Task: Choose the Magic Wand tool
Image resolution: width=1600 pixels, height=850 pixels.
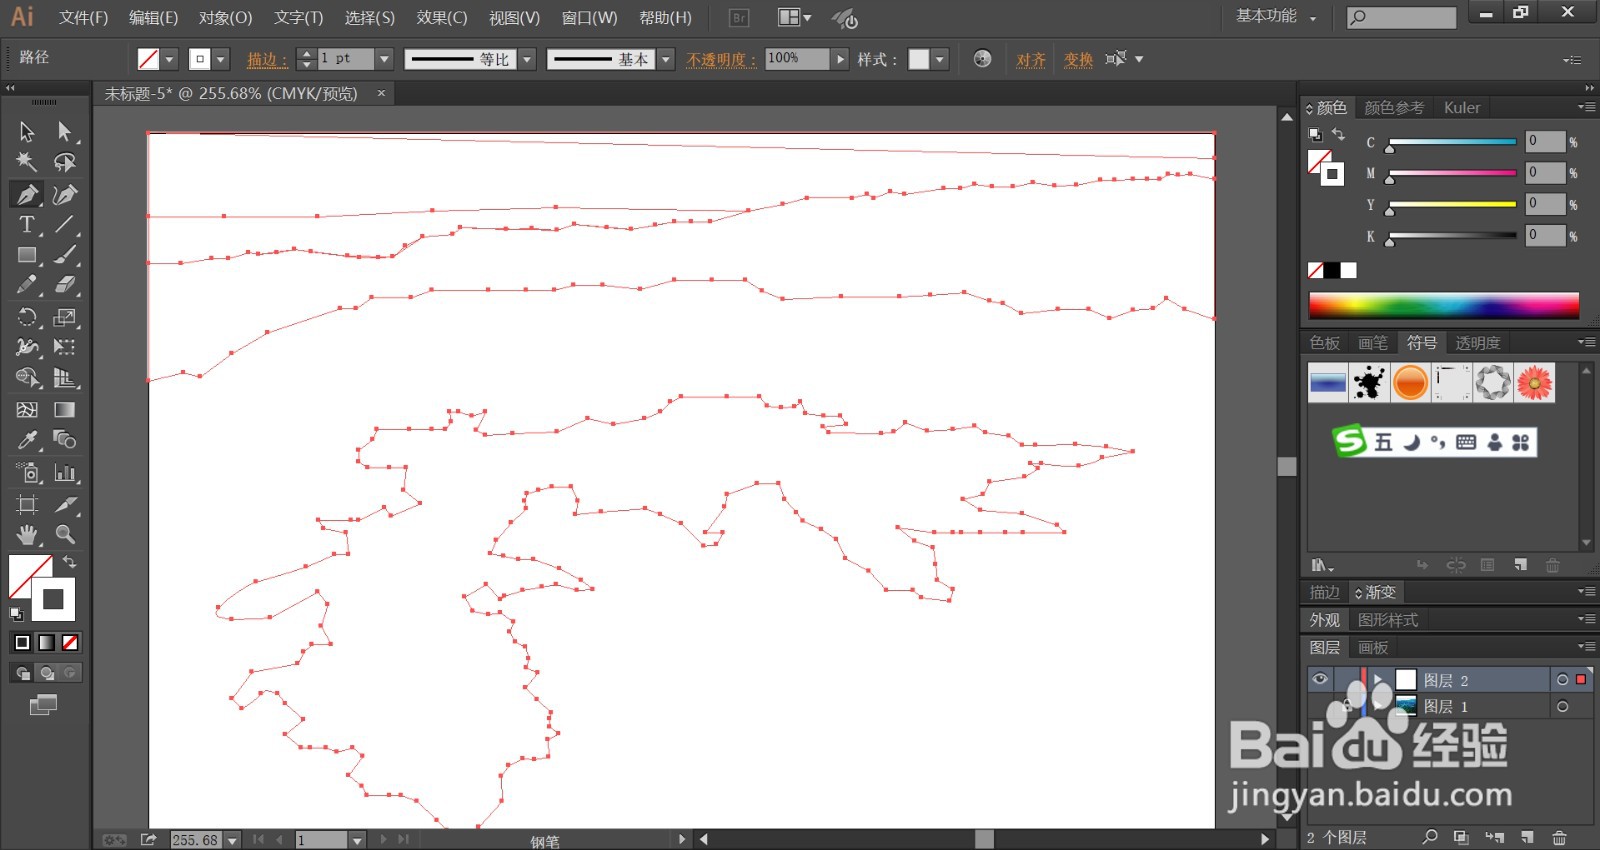Action: [x=27, y=162]
